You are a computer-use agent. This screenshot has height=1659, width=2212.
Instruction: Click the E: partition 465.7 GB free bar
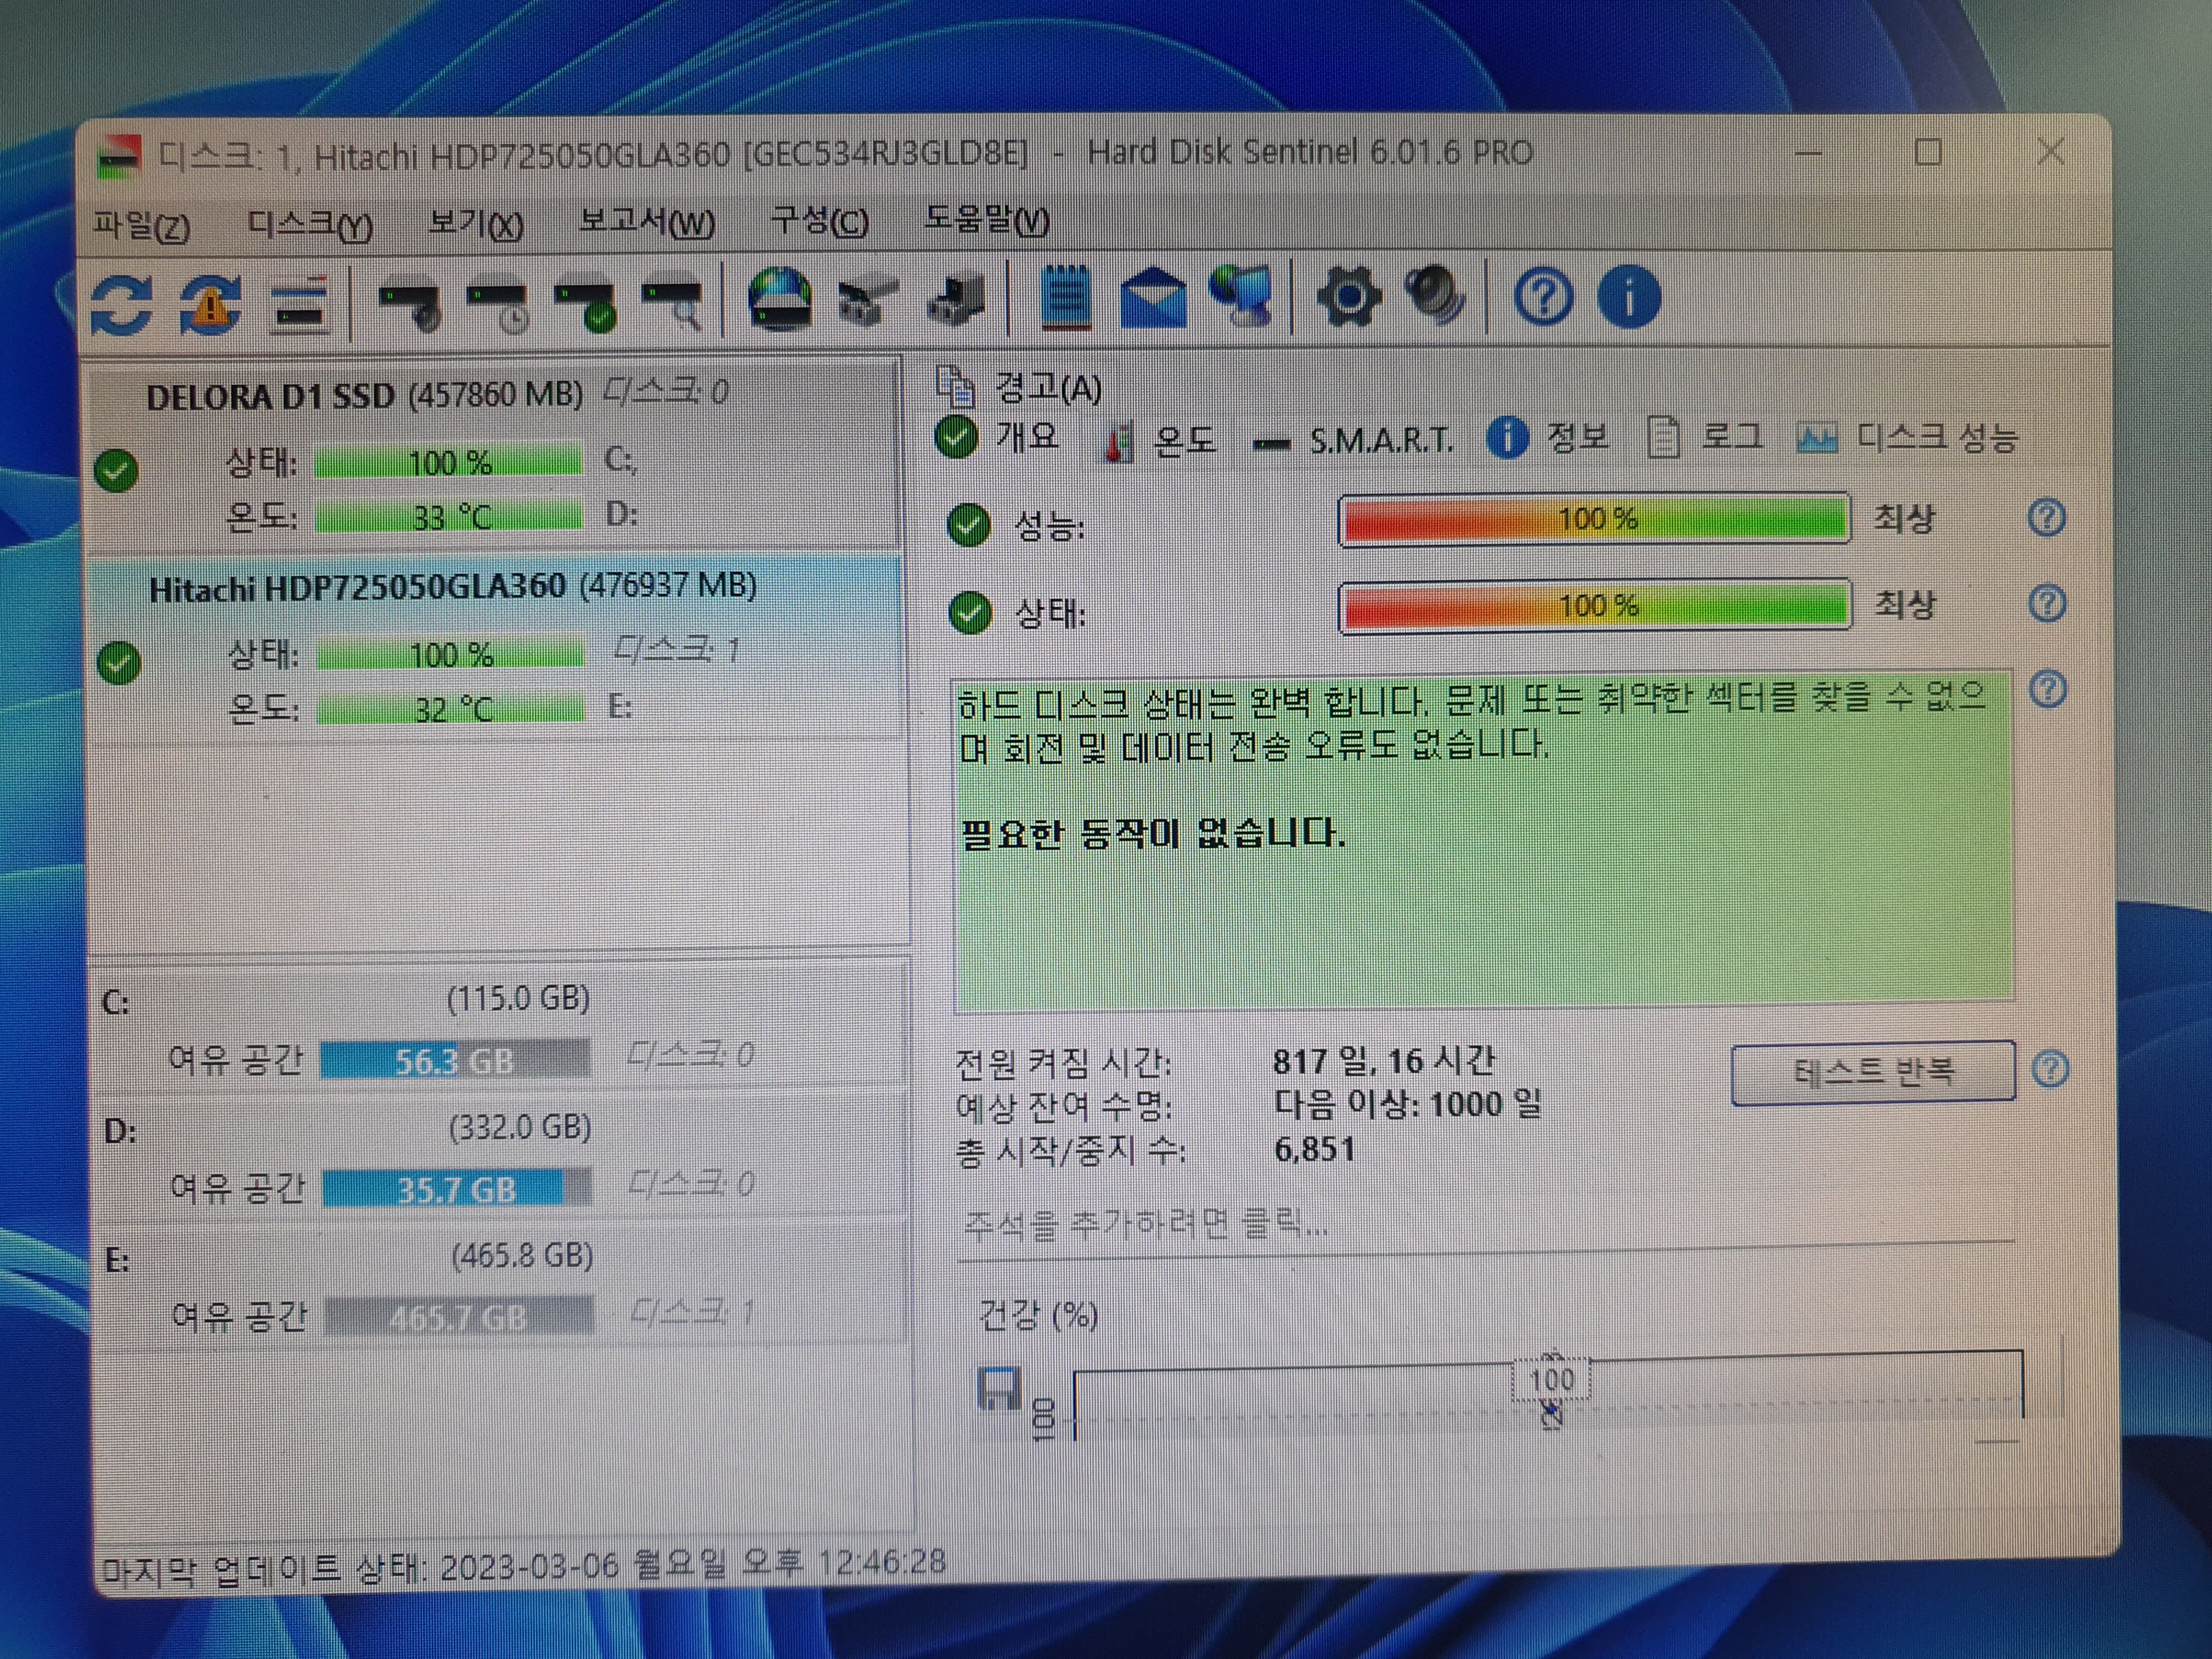[460, 1316]
